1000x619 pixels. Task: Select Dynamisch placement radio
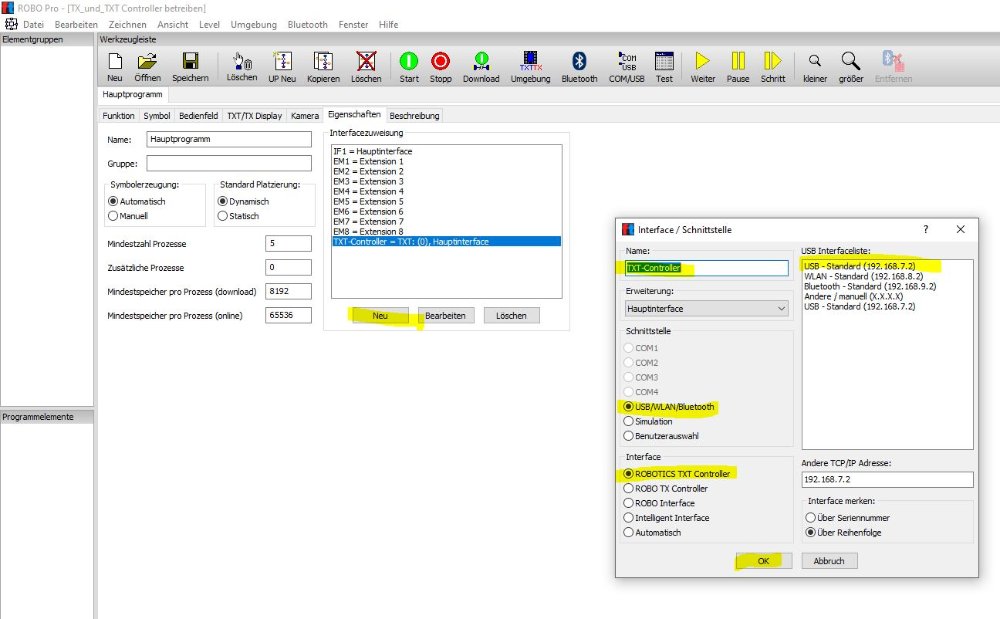coord(223,201)
